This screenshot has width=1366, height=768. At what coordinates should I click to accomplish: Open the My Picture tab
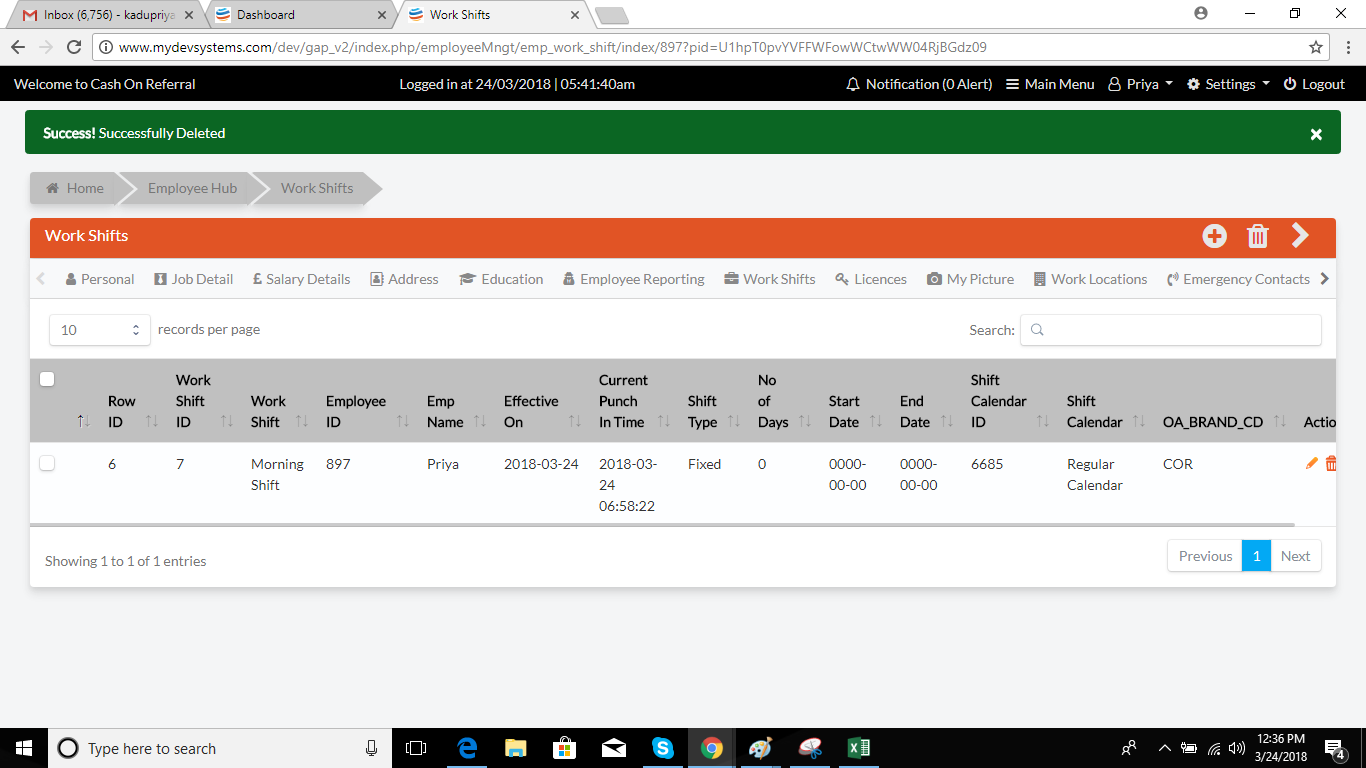970,279
